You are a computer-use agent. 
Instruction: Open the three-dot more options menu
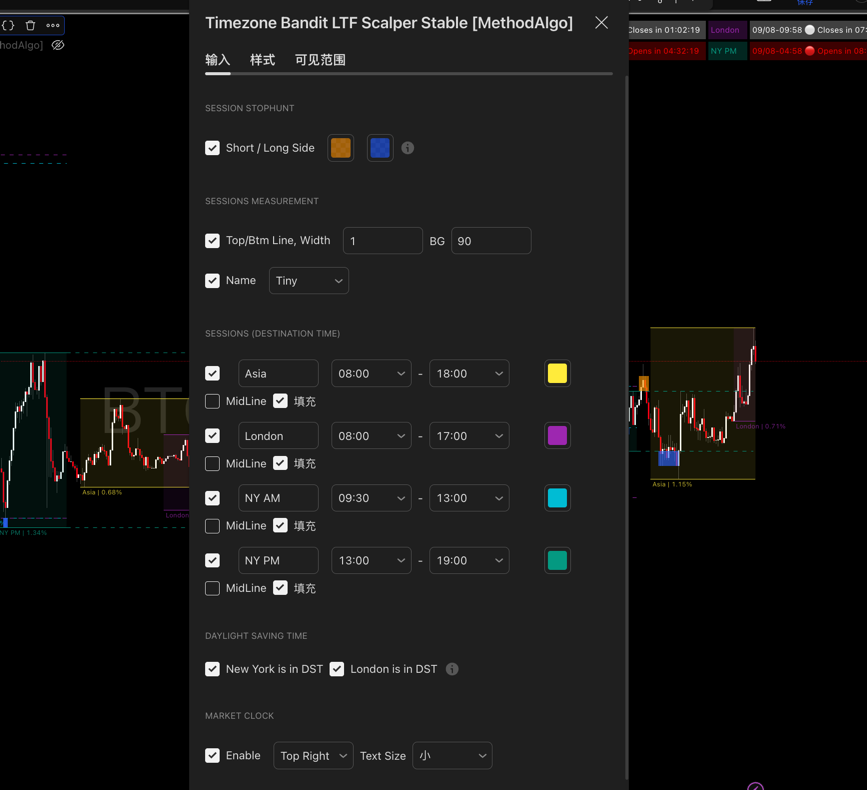click(x=53, y=25)
